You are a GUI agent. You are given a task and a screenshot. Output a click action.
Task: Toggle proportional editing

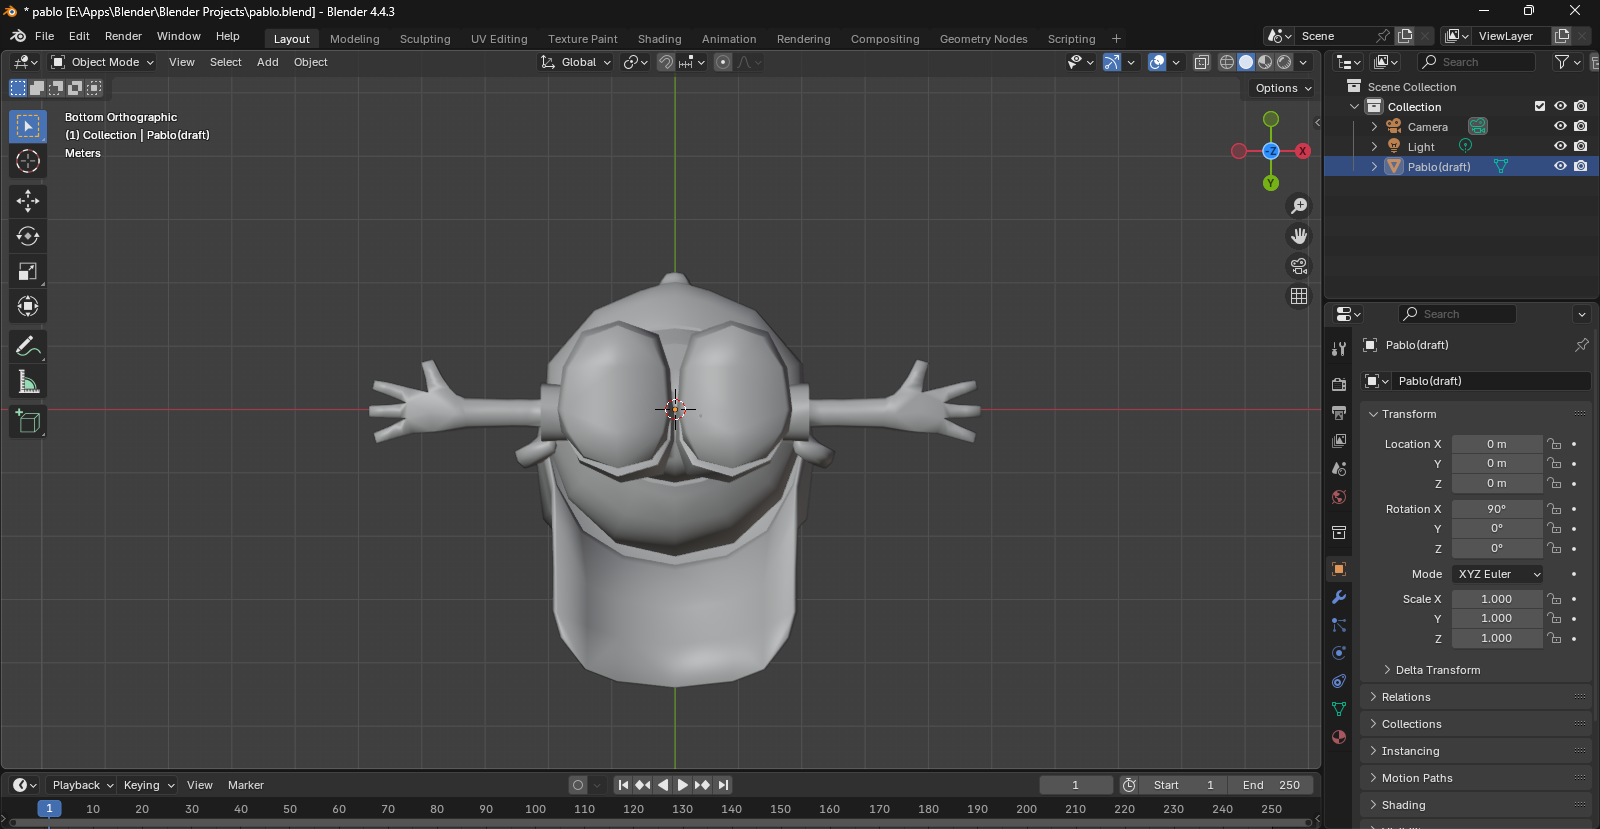pyautogui.click(x=723, y=62)
